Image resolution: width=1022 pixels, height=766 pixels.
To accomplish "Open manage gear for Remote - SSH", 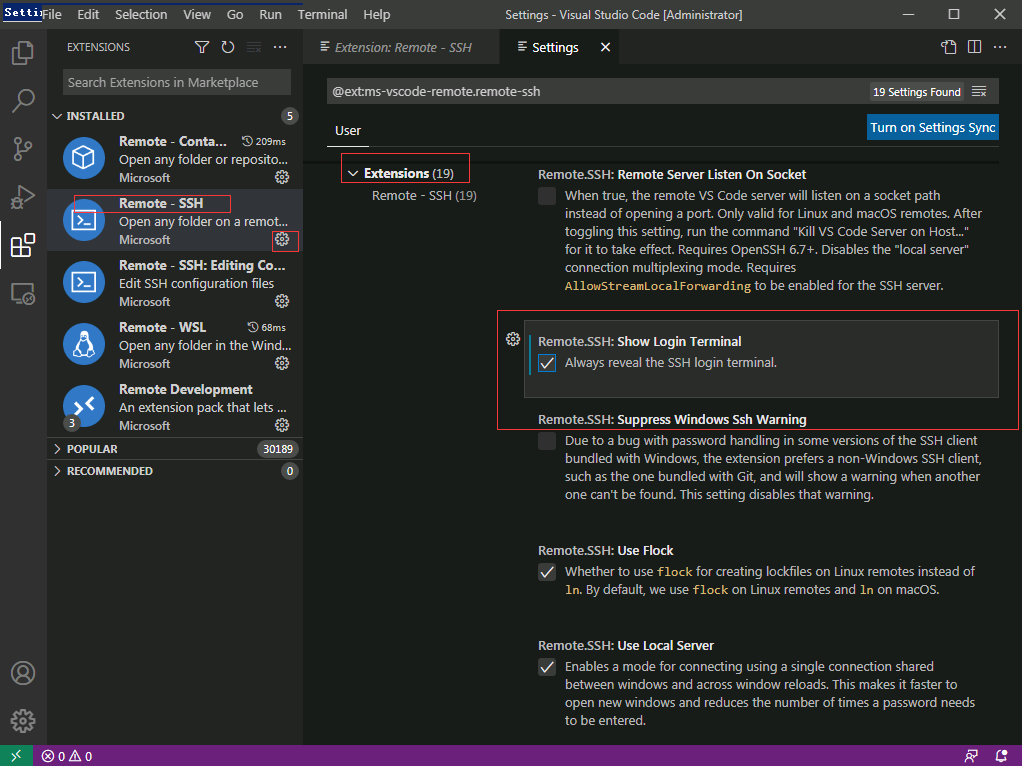I will (x=282, y=239).
